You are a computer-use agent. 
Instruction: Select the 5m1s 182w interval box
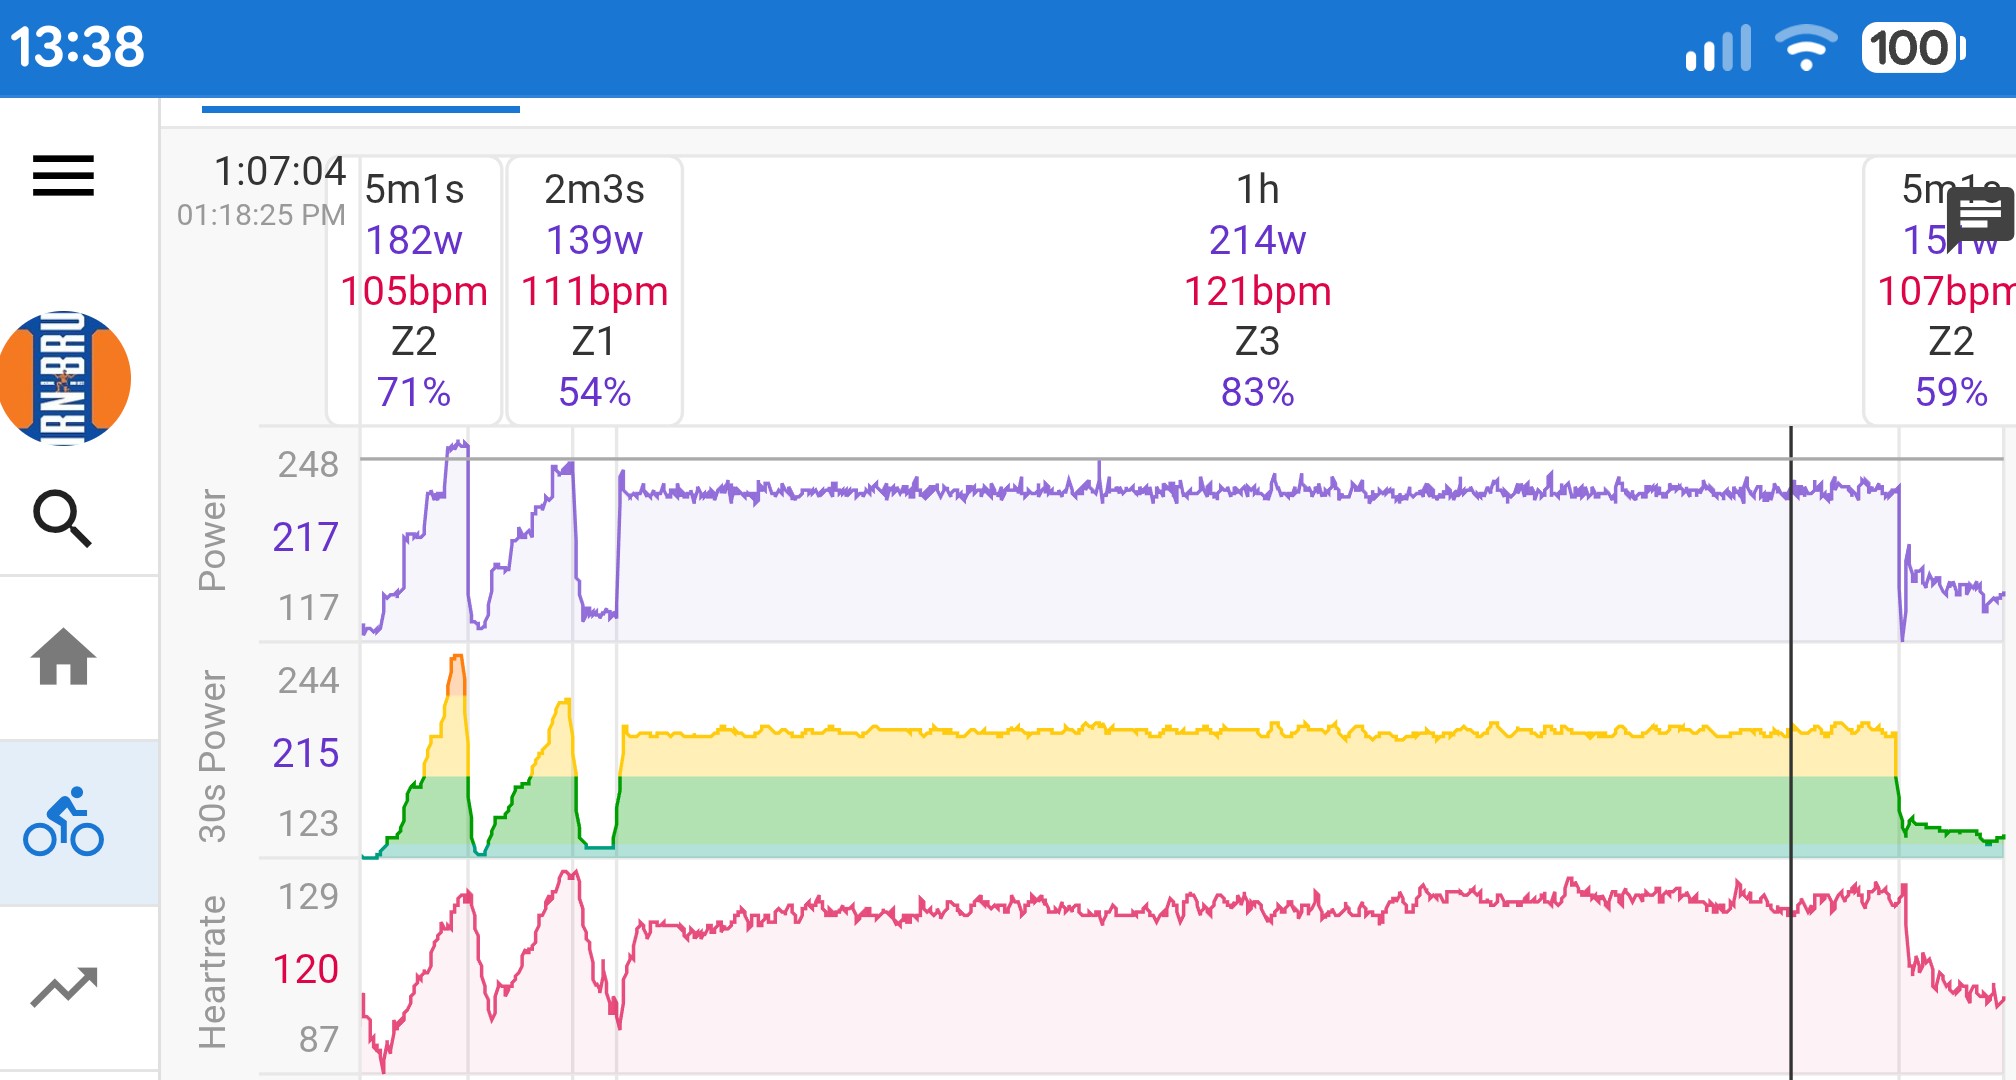pos(414,290)
